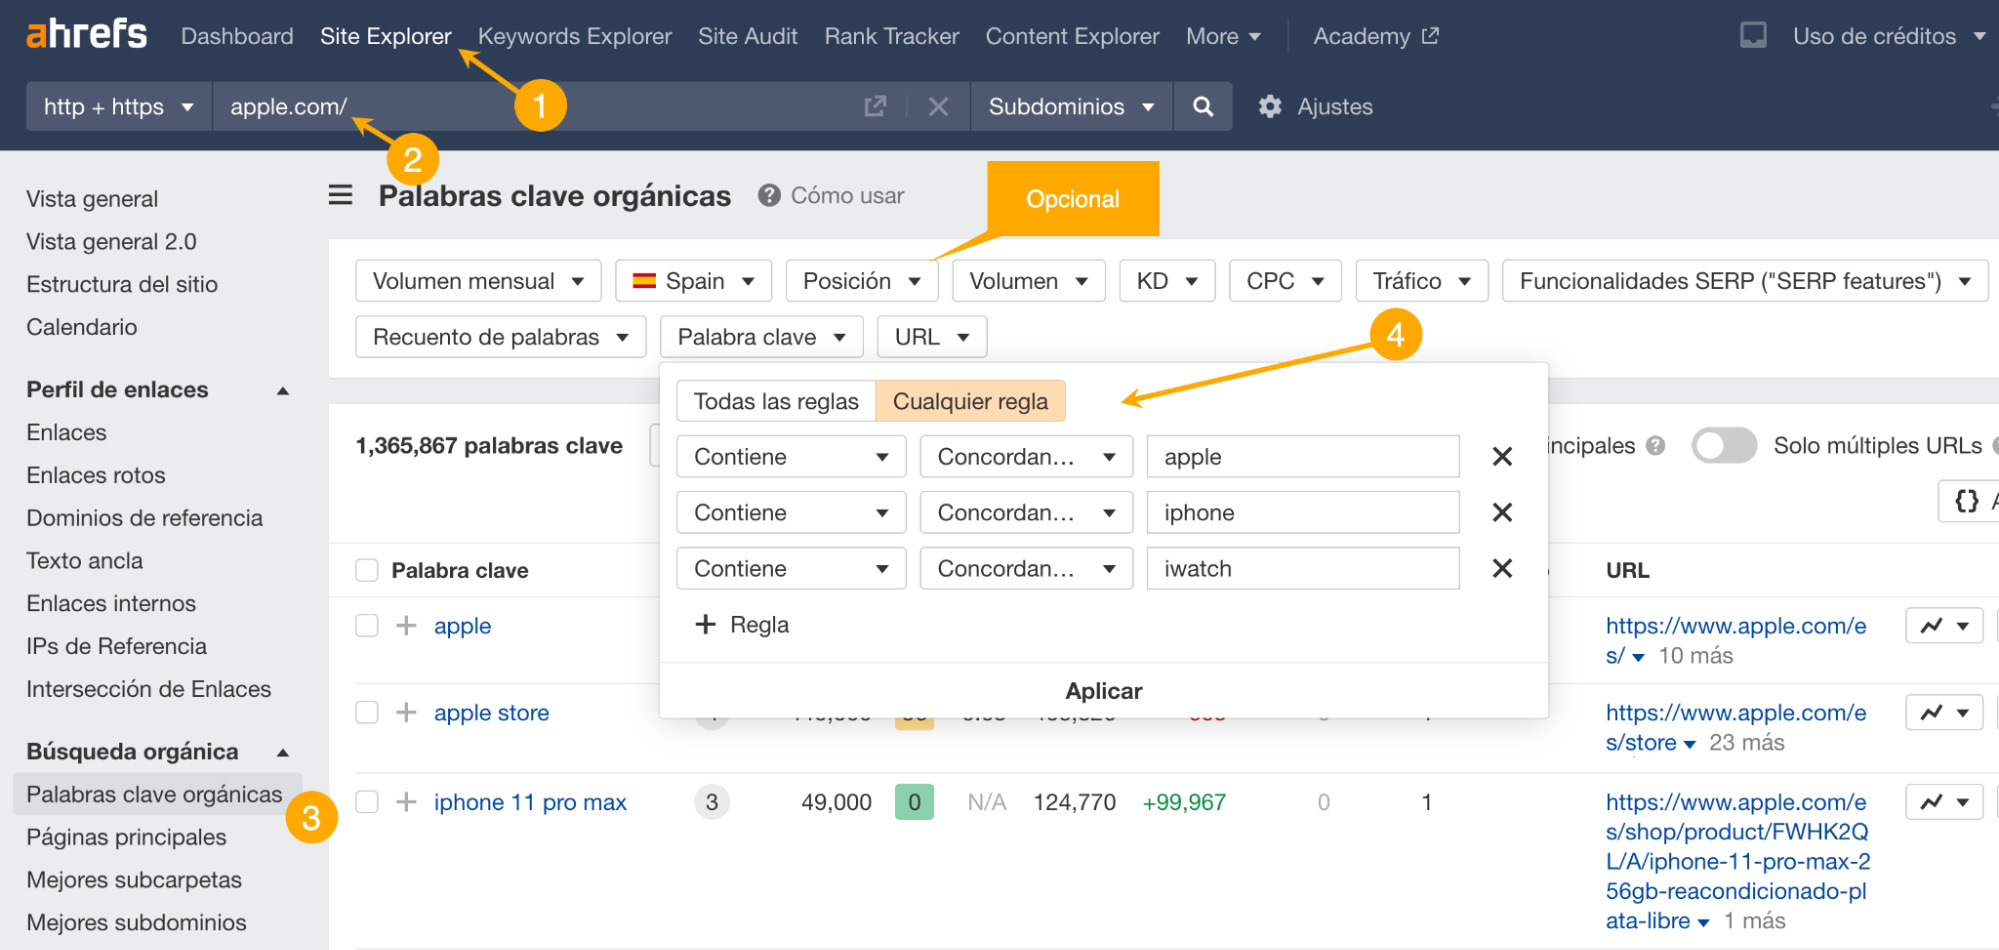Viewport: 1999px width, 950px height.
Task: Clear the apple.com URL field
Action: tap(938, 107)
